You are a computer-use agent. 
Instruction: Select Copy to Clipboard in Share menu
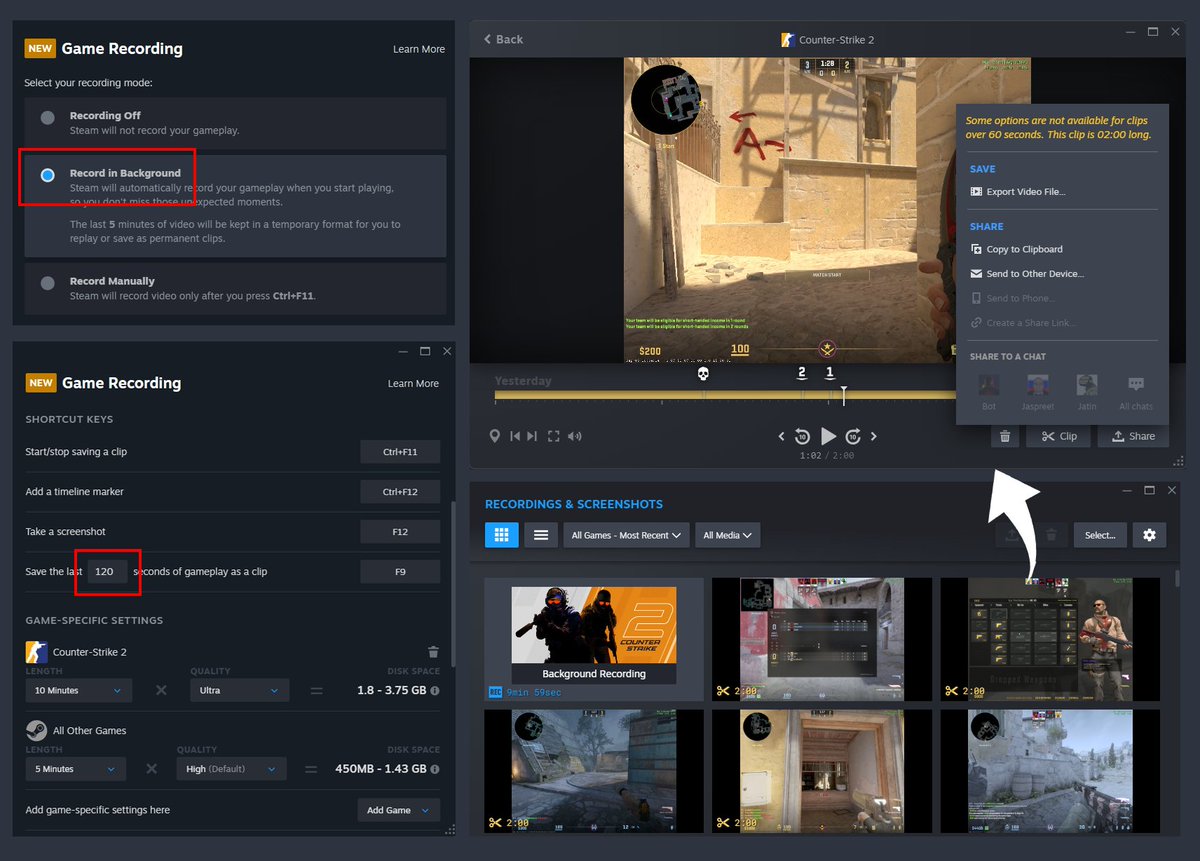(x=1023, y=248)
